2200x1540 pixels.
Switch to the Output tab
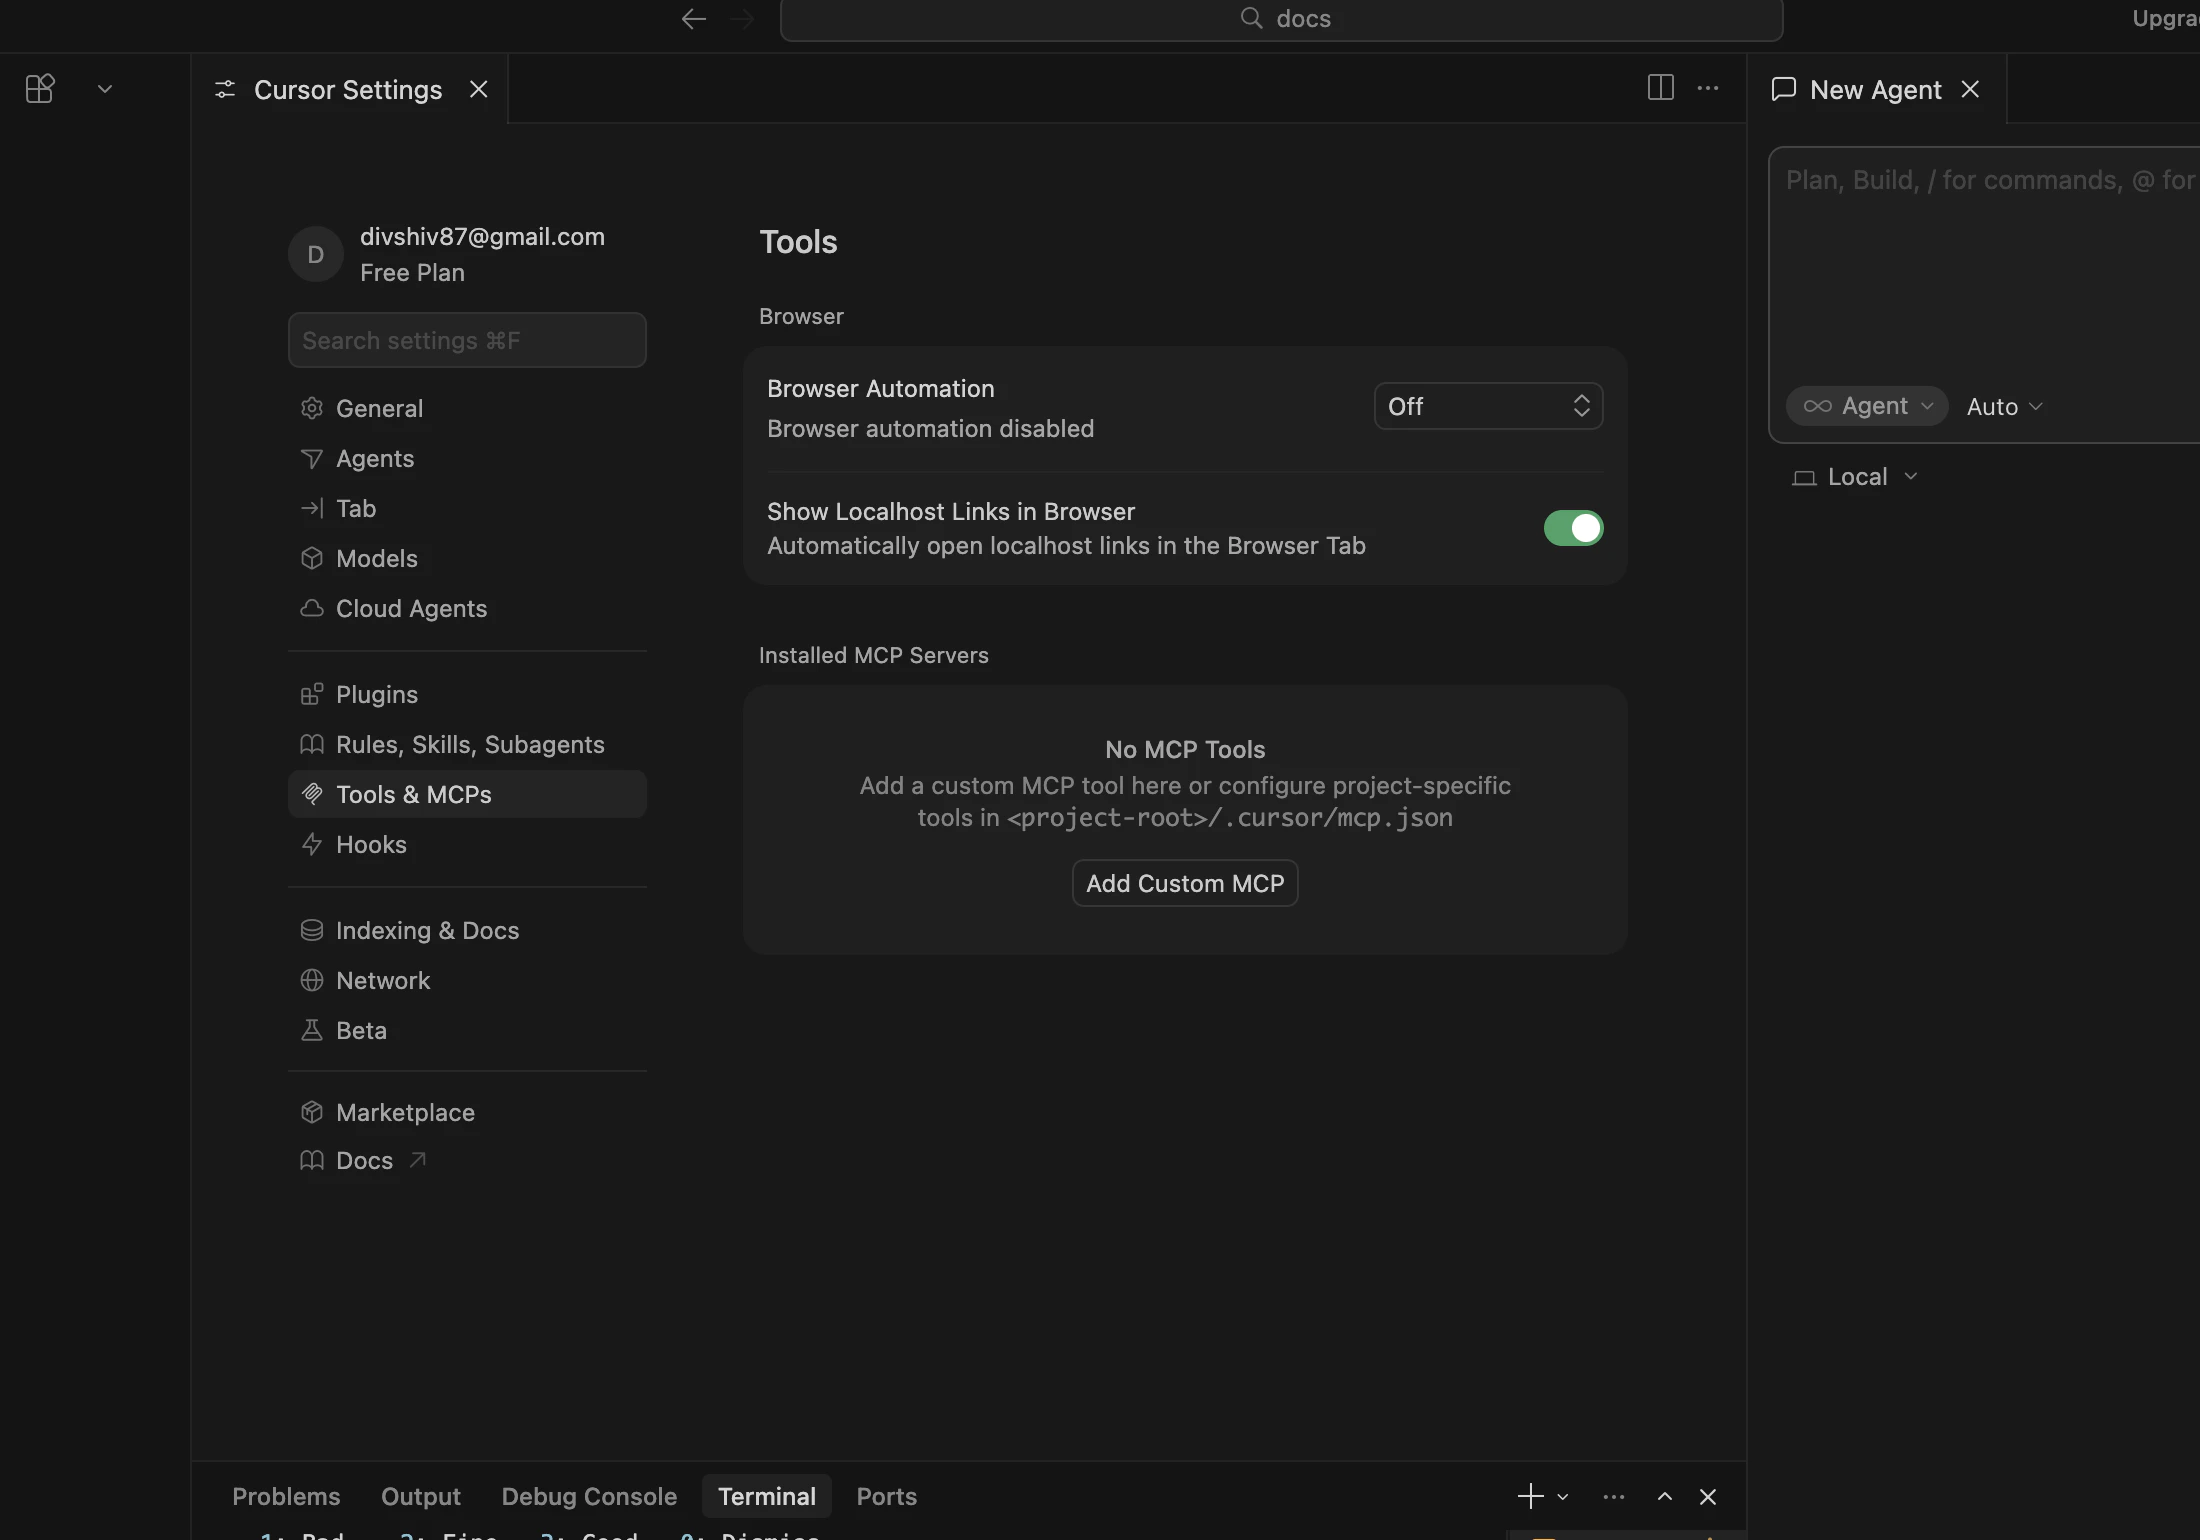click(420, 1496)
